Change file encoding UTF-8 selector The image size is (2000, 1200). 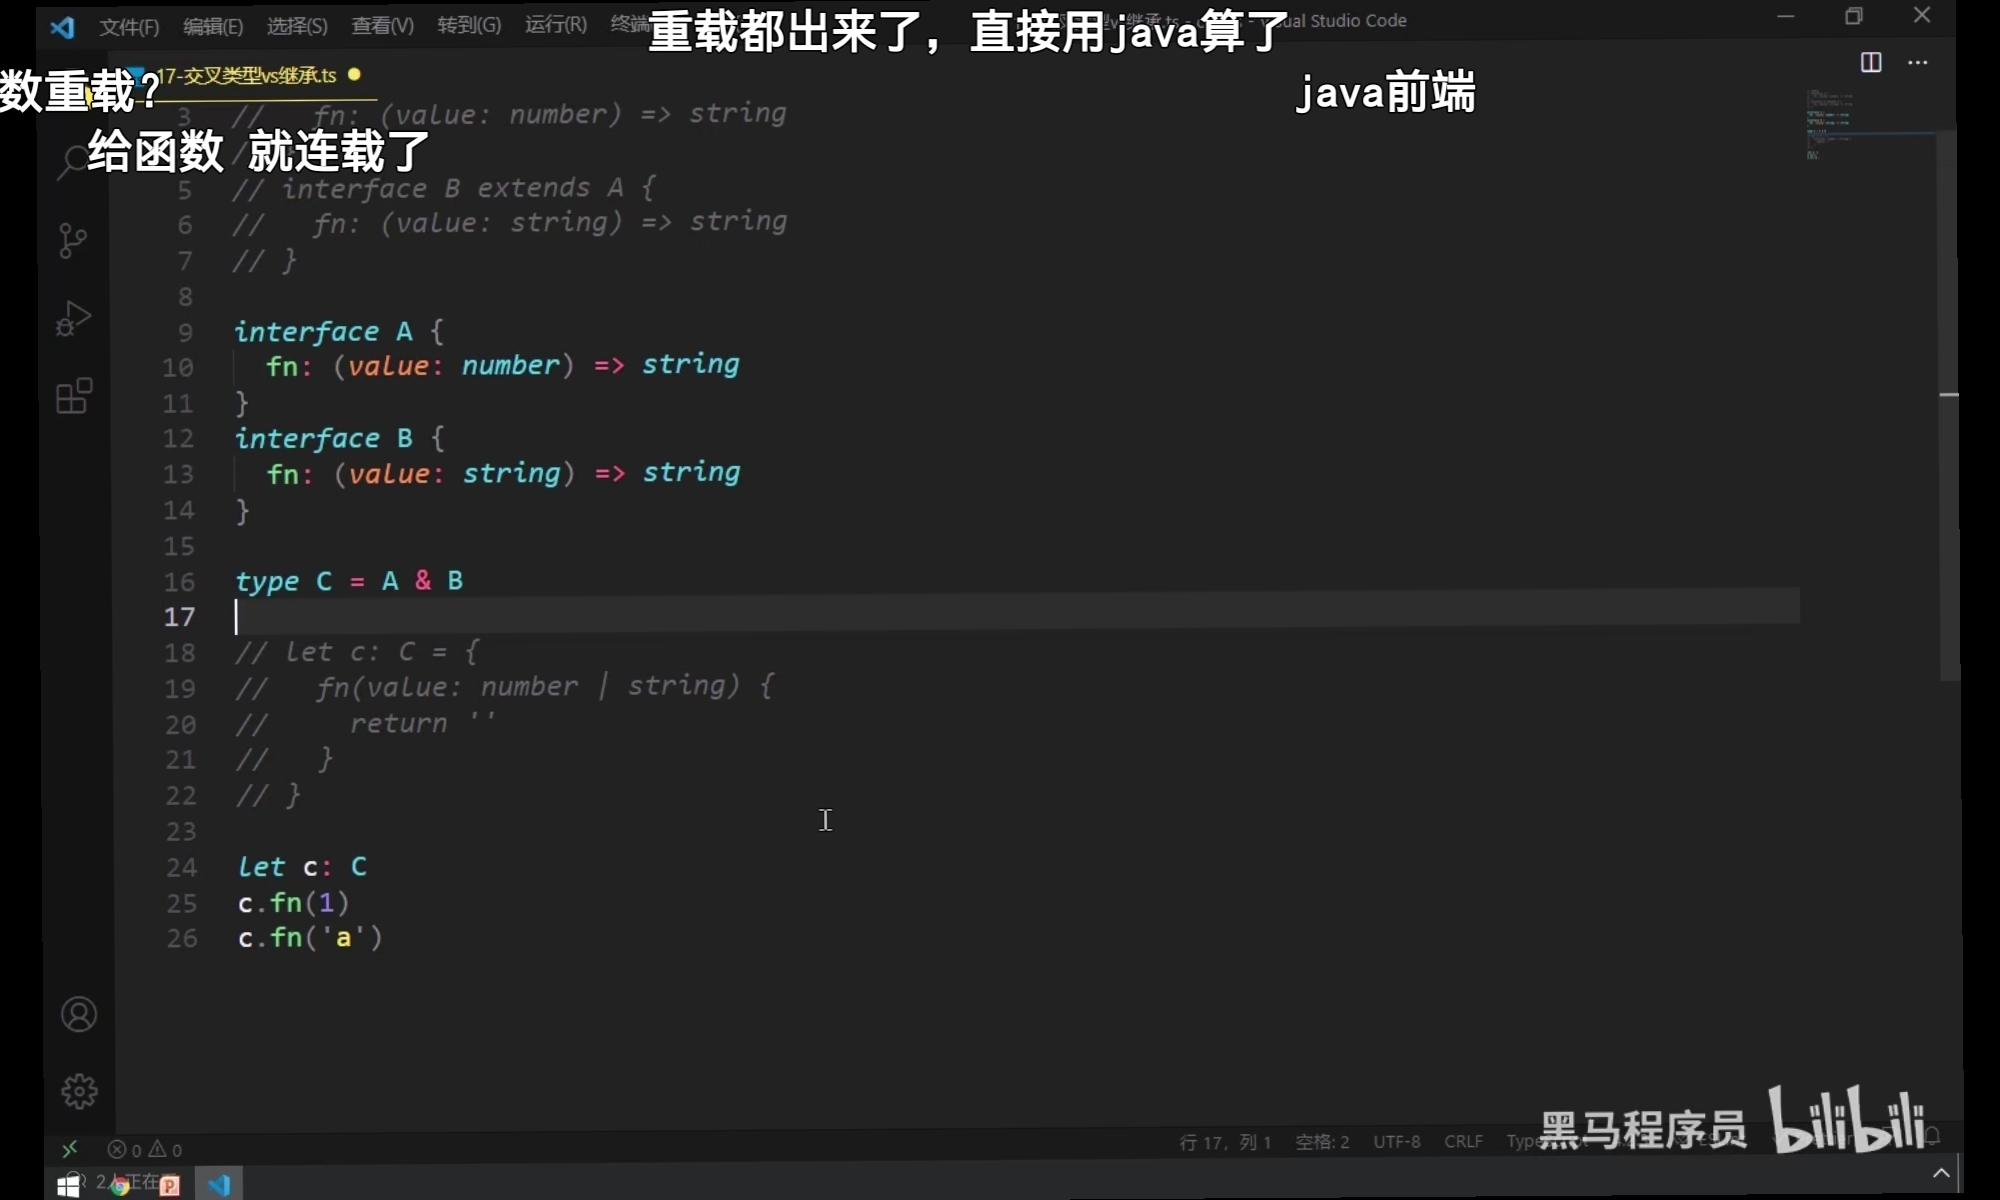click(1396, 1142)
